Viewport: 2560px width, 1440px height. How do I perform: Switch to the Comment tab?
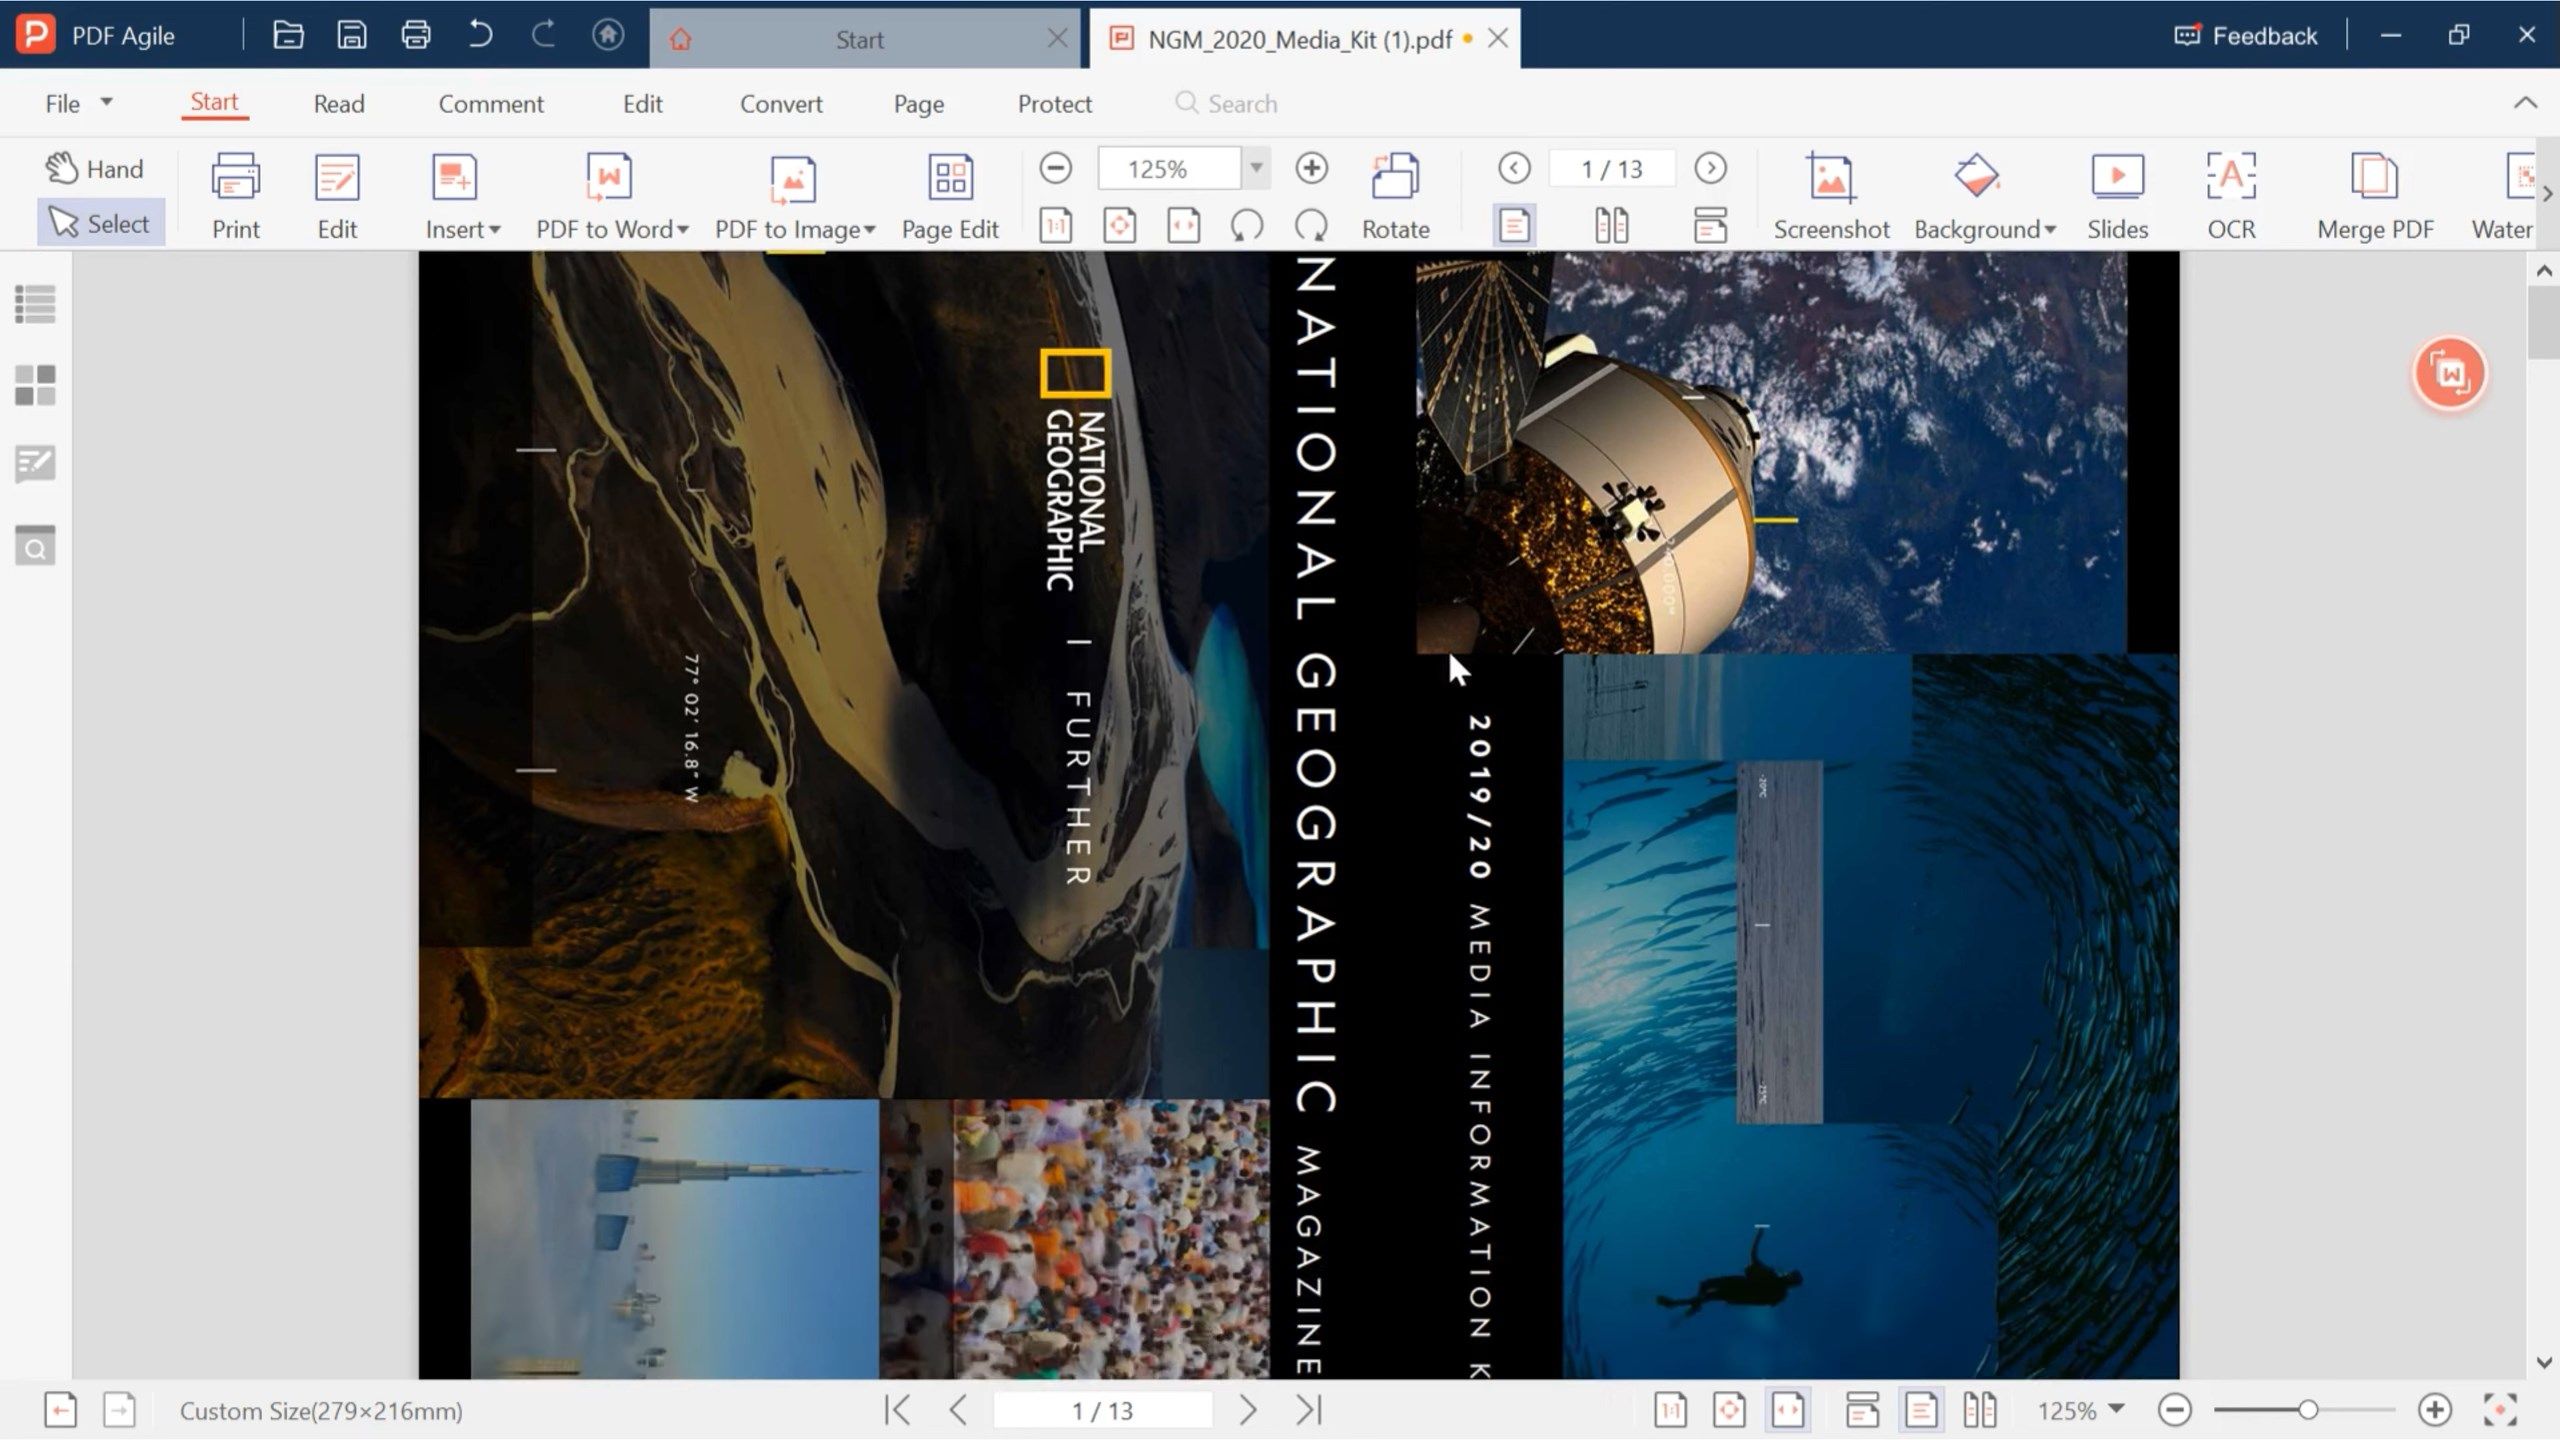[x=491, y=103]
